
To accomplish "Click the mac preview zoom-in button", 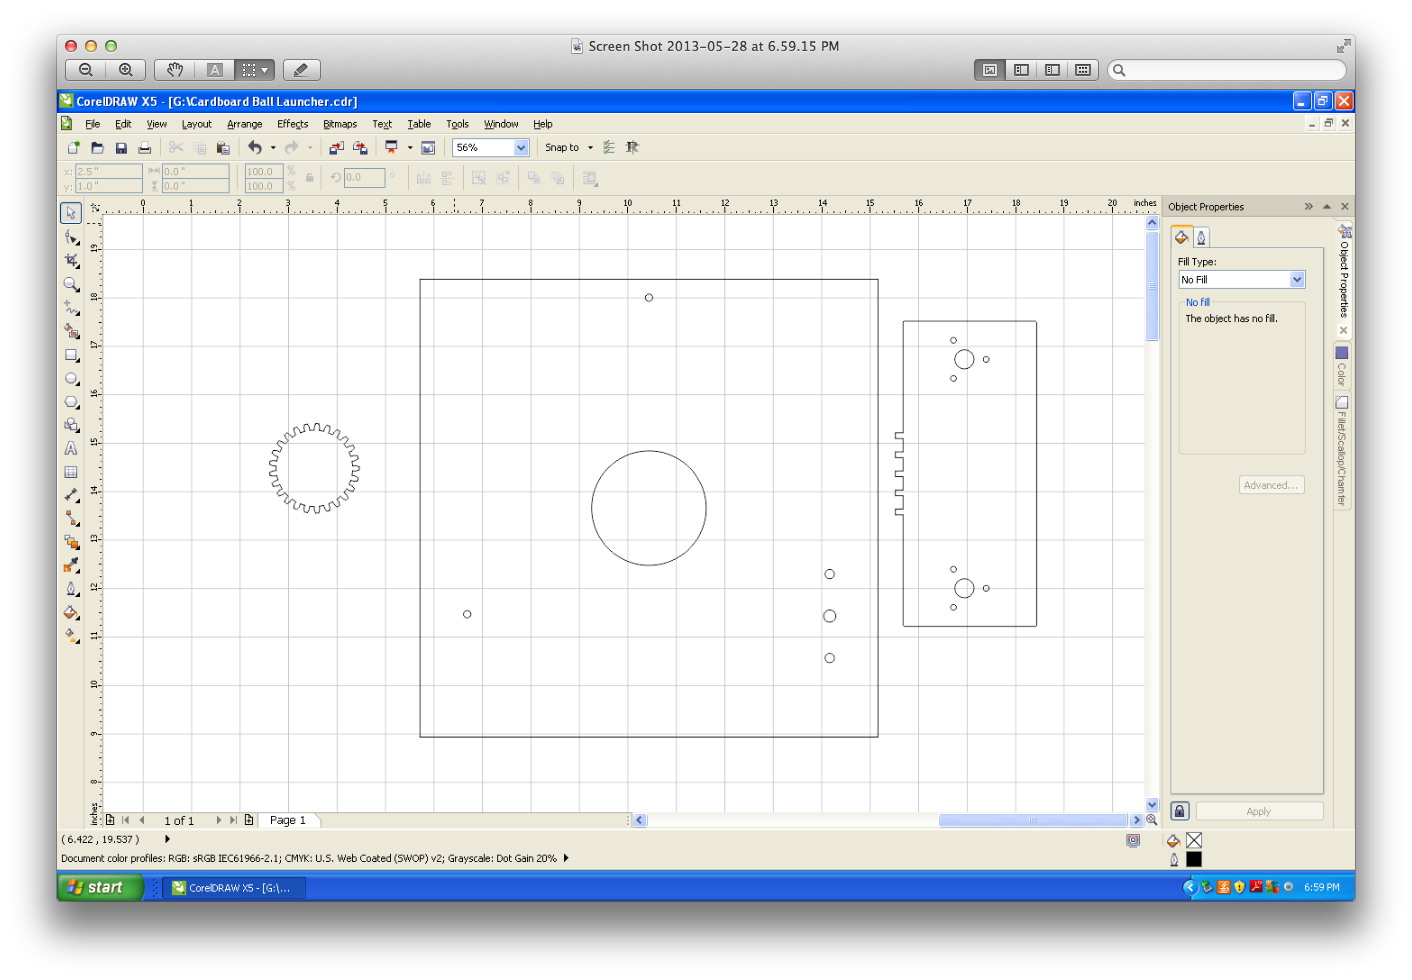I will [126, 70].
